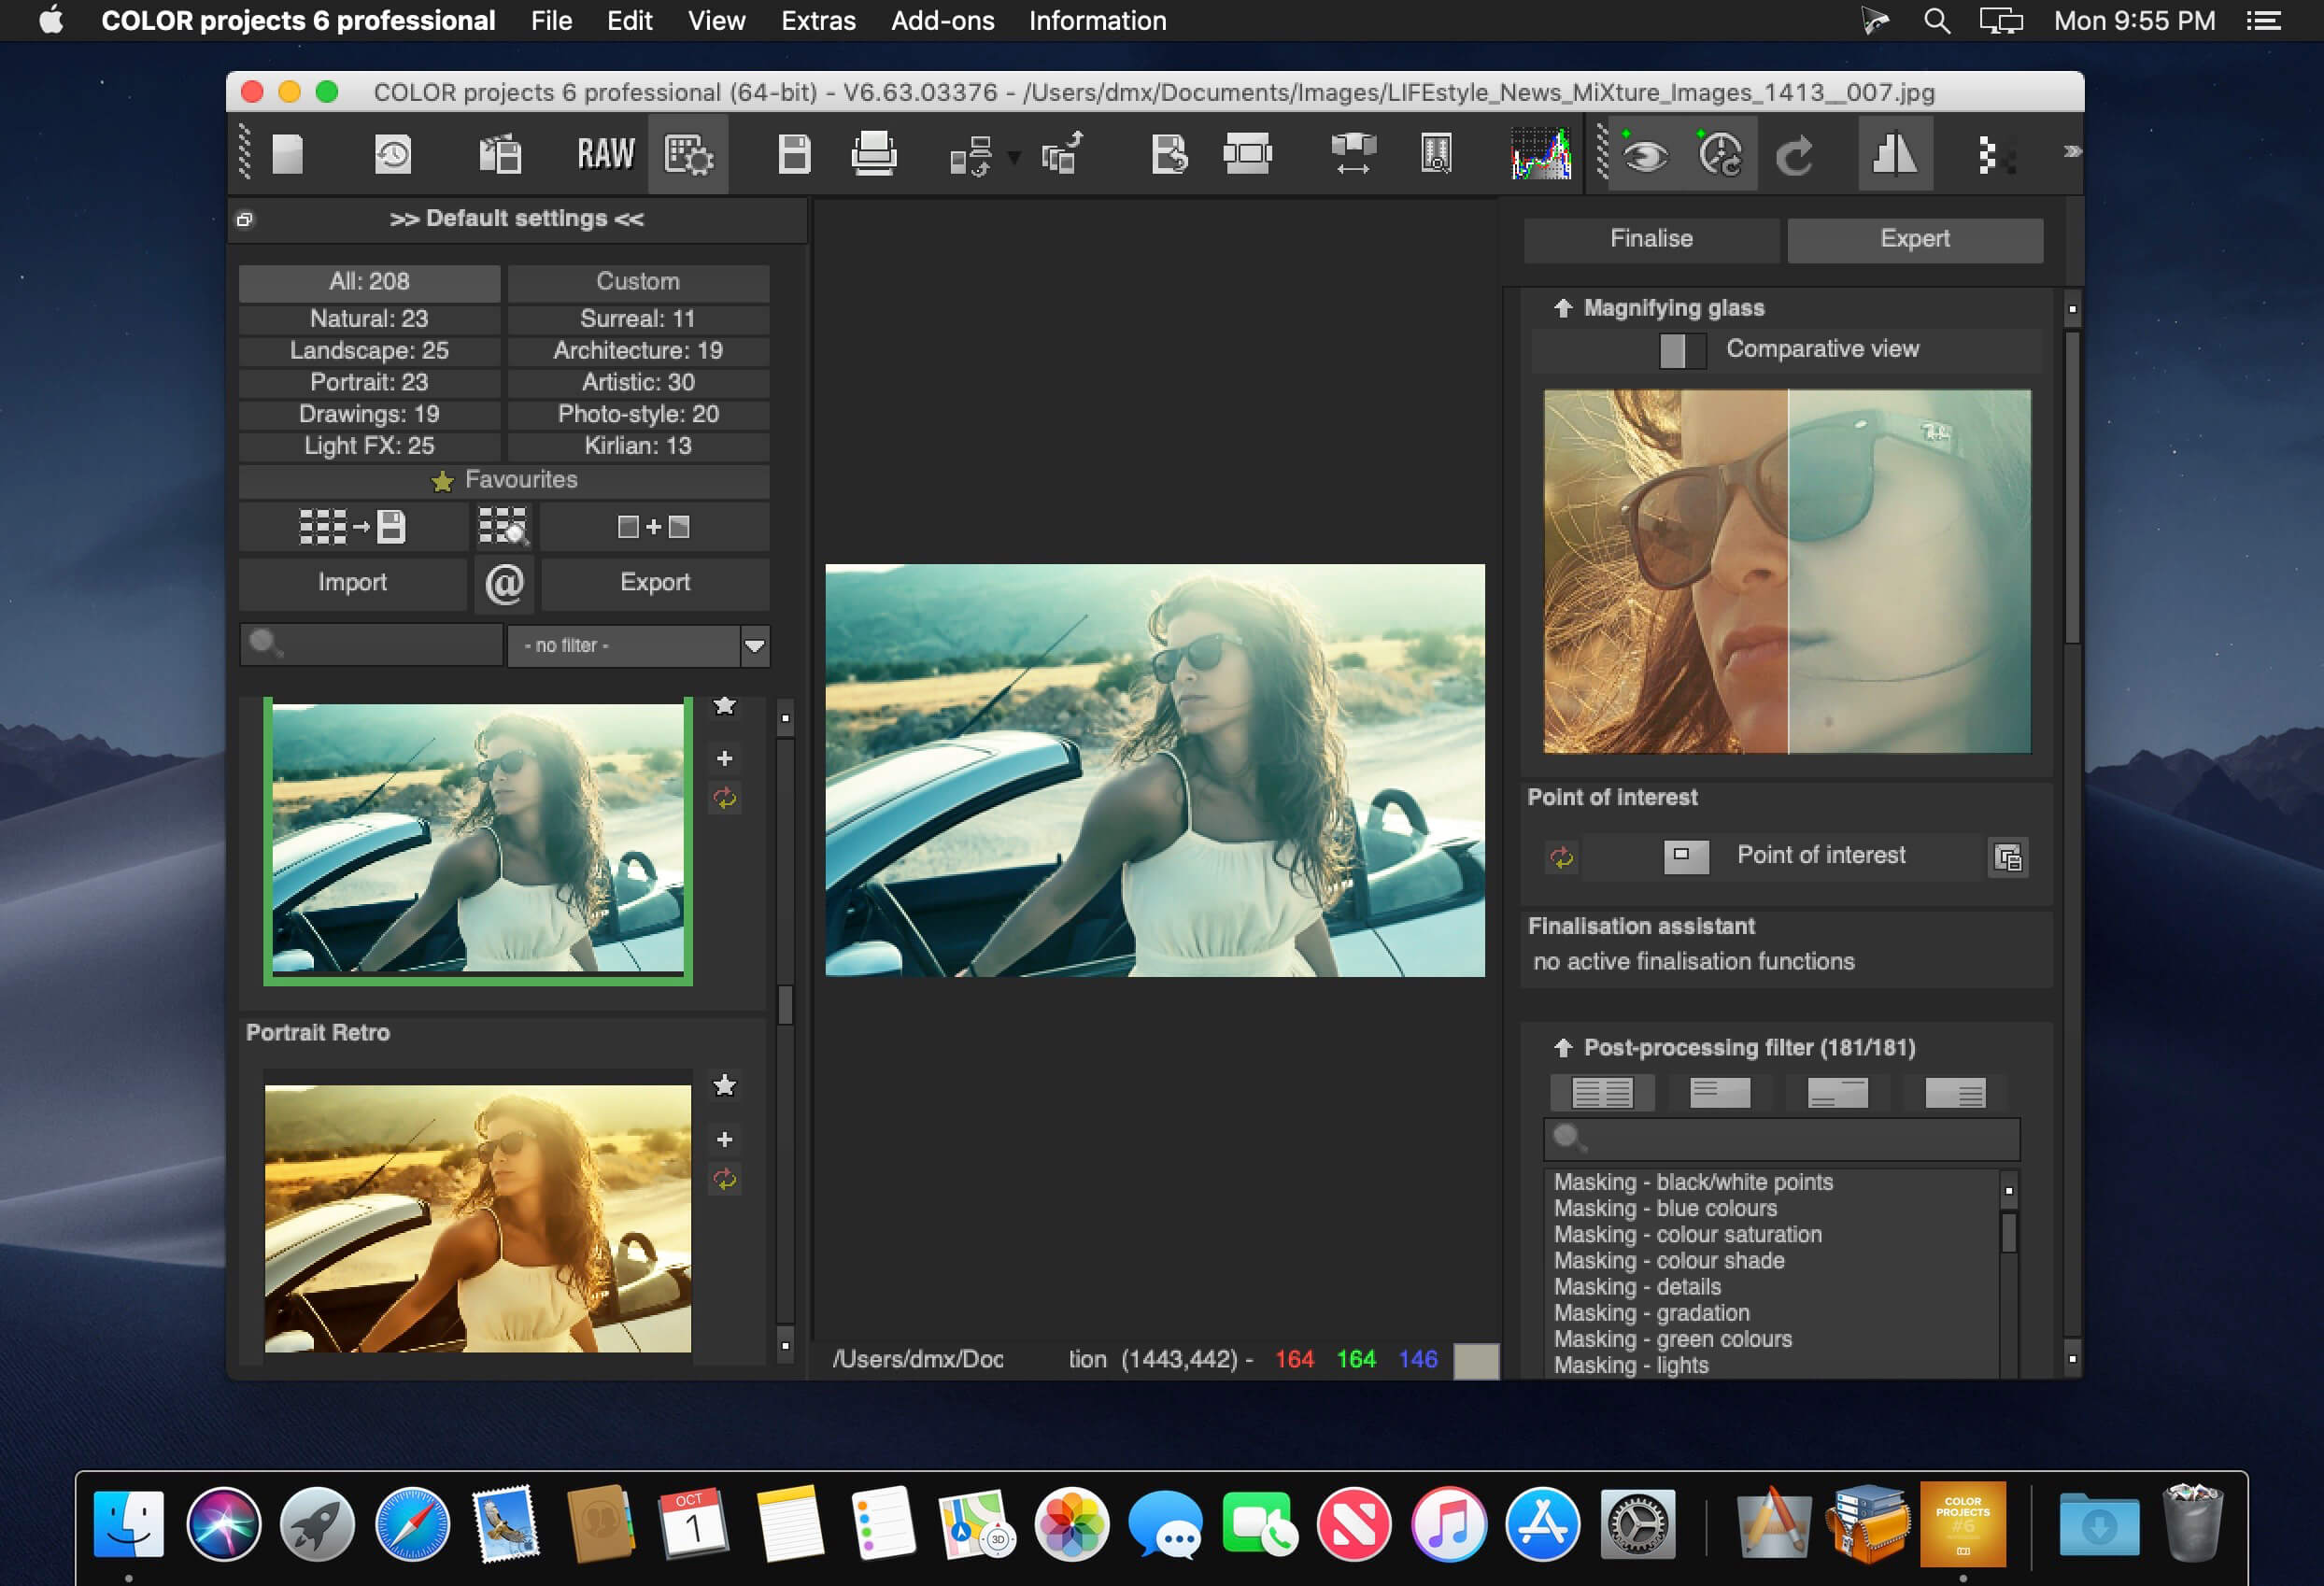The image size is (2324, 1586).
Task: Toggle the real-time eye preview icon
Action: 1644,155
